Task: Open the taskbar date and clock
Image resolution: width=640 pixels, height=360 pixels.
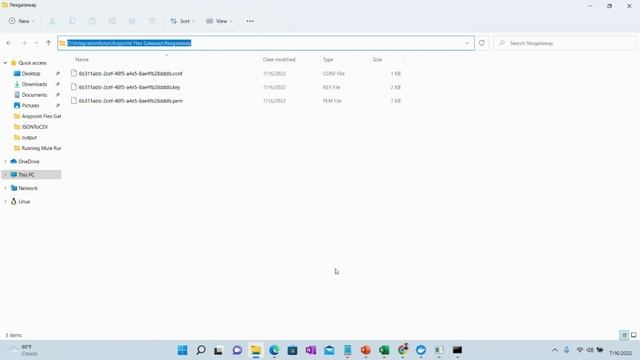Action: (x=620, y=352)
